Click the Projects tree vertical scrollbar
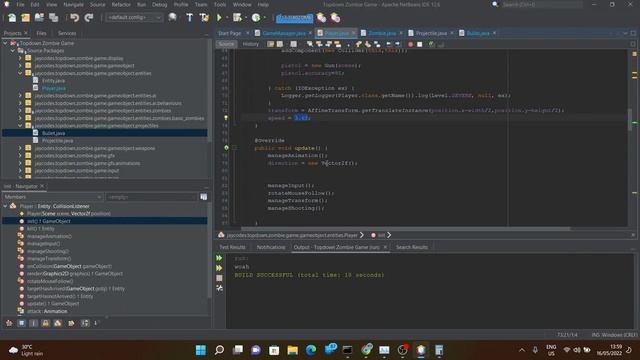640x360 pixels. point(210,92)
